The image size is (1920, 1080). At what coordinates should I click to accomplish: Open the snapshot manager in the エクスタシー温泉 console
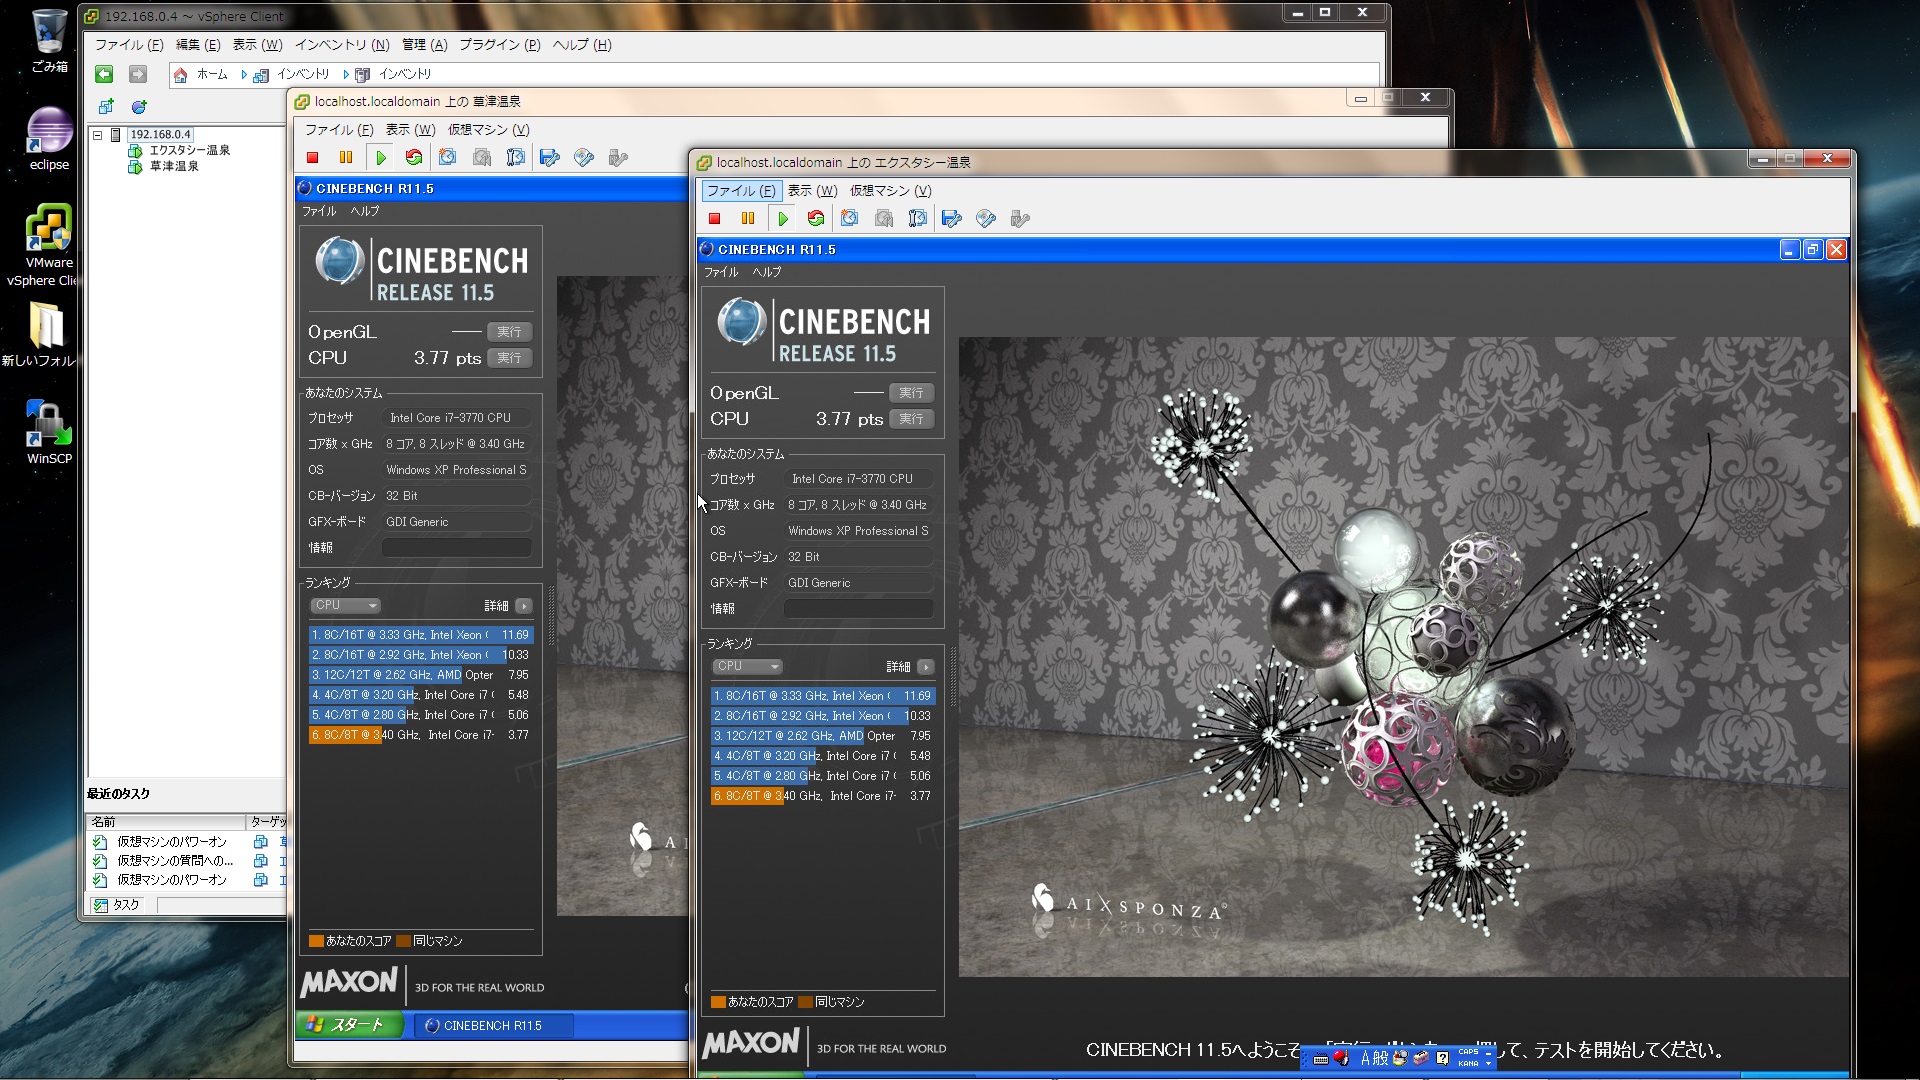918,219
